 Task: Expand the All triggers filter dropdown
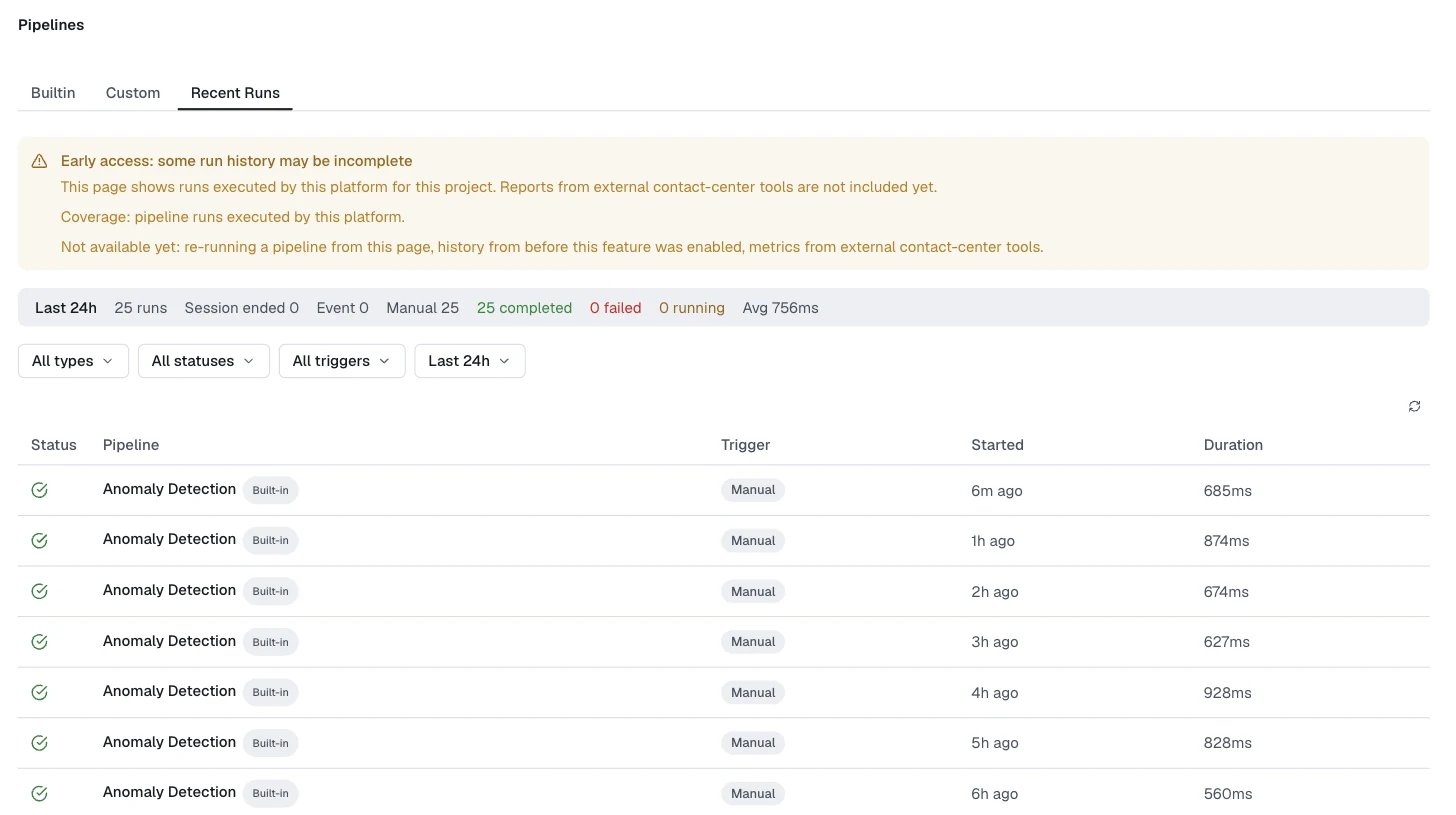point(342,361)
